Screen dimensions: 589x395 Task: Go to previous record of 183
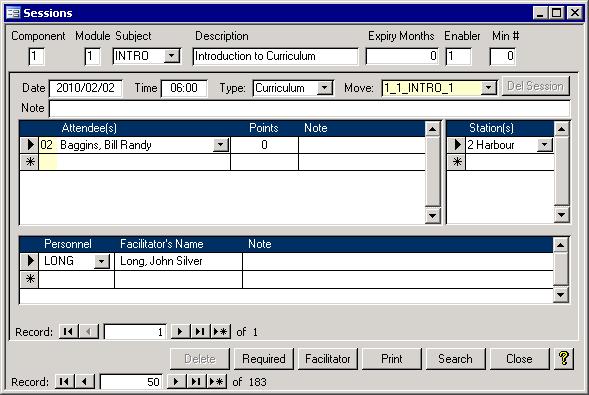85,382
